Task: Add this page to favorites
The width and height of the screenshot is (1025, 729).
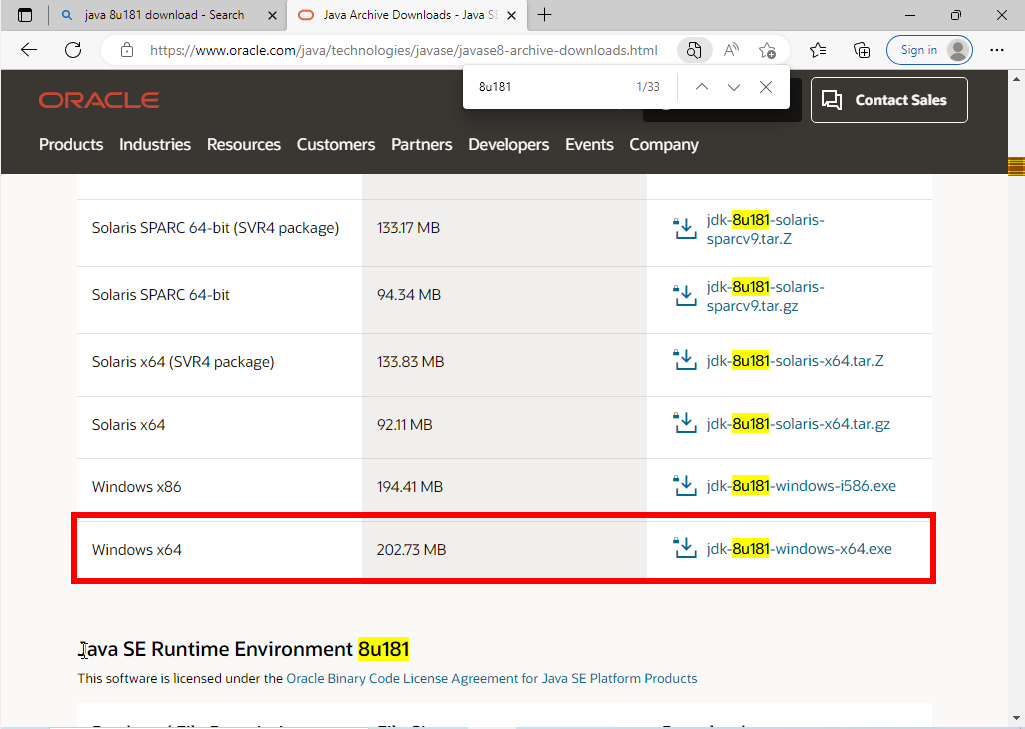Action: point(767,50)
